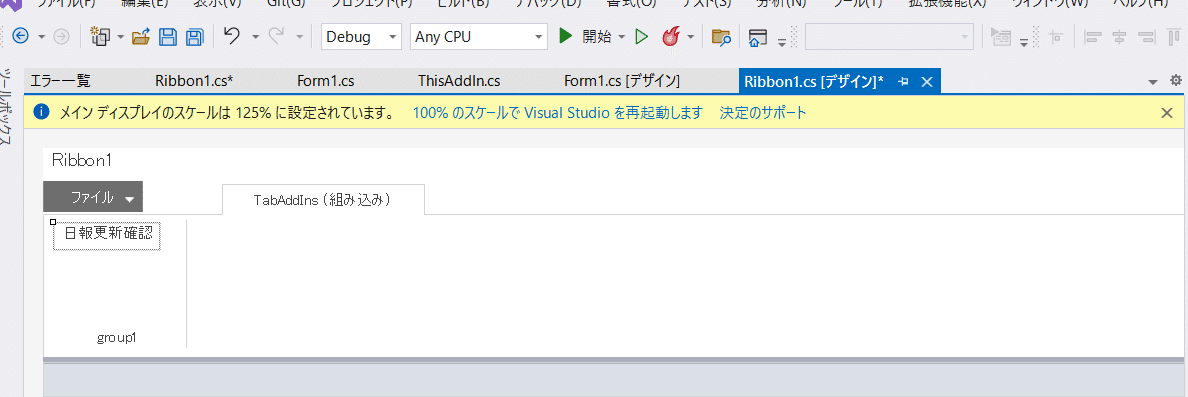Close the Ribbon1.cs [デザイン] tab

click(926, 81)
